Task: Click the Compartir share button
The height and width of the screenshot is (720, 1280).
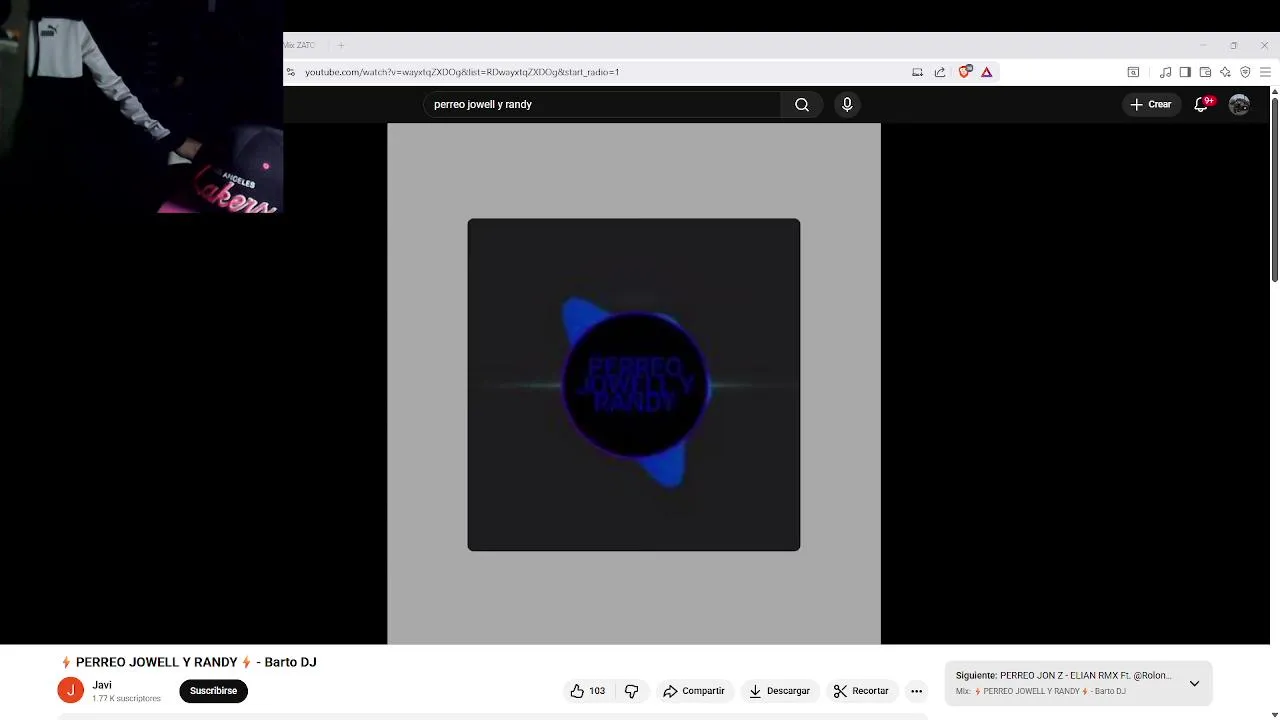Action: (x=693, y=691)
